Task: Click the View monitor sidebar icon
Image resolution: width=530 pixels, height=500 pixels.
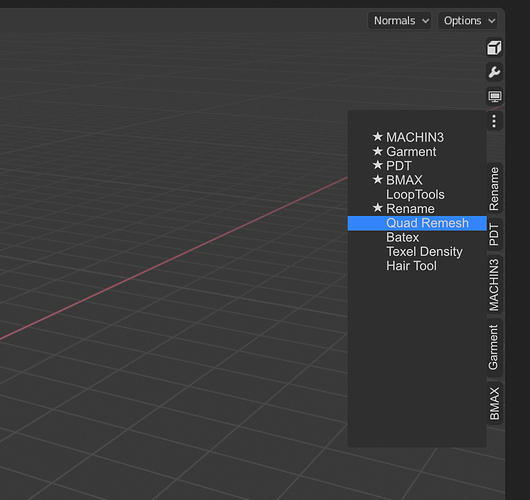Action: (494, 97)
